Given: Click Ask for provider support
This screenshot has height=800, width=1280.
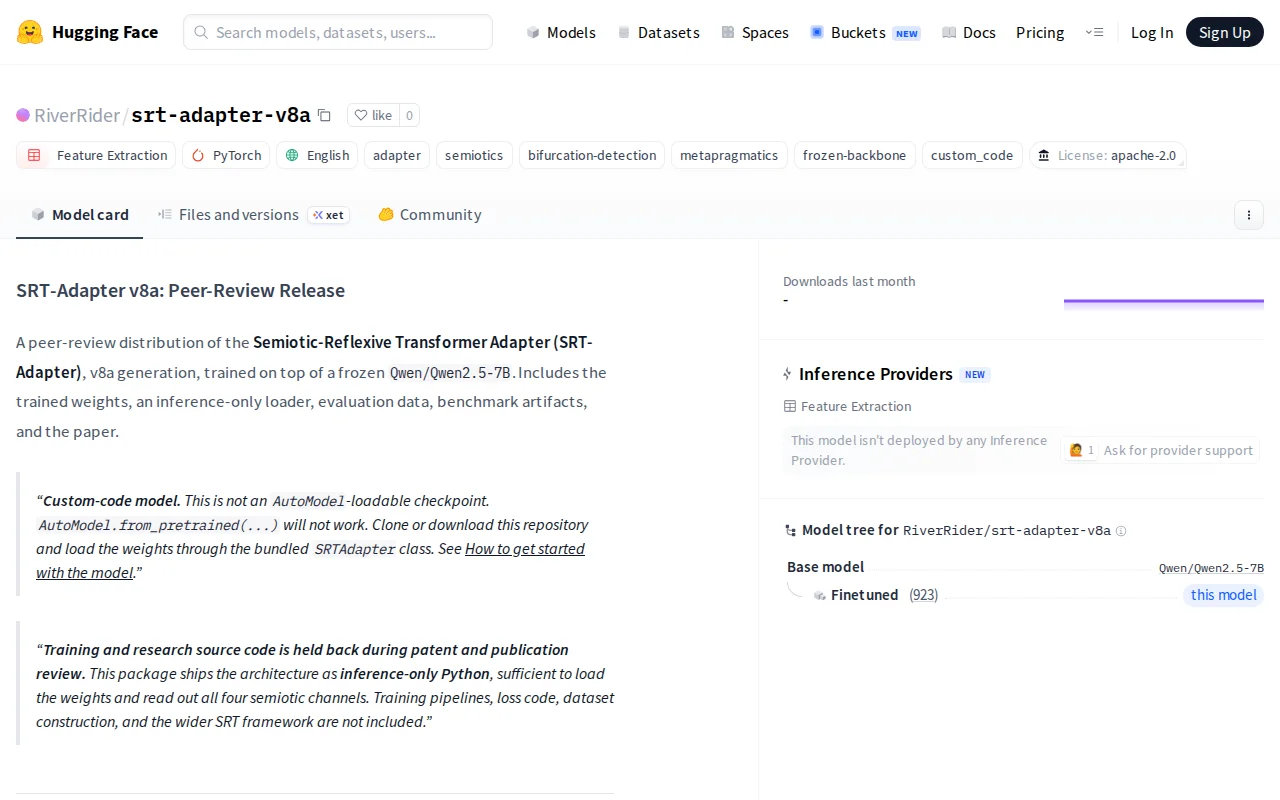Looking at the screenshot, I should click(1160, 450).
